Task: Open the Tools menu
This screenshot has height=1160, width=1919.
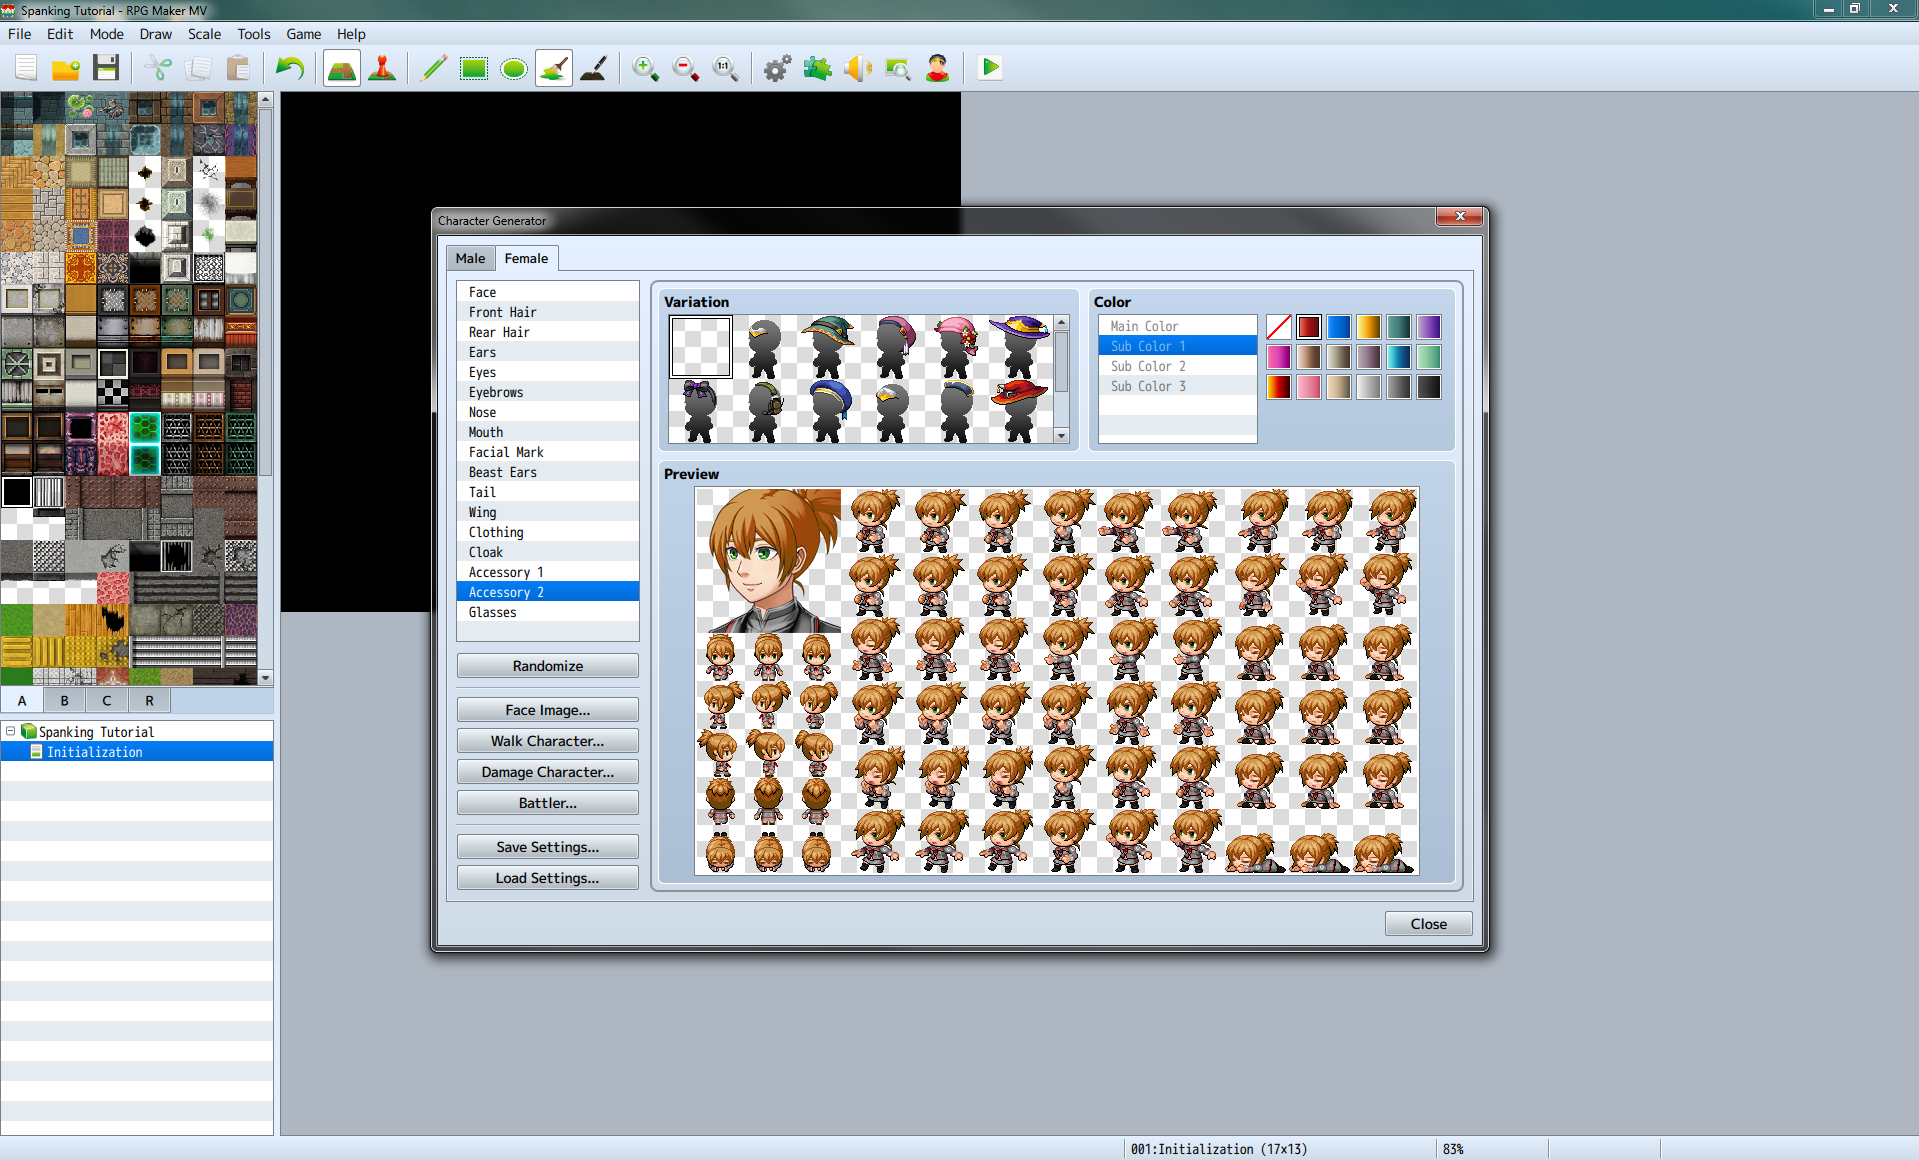Action: (254, 34)
